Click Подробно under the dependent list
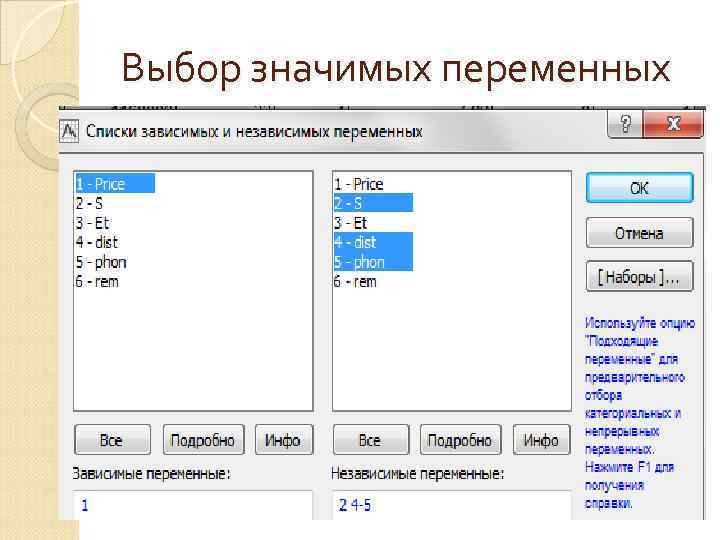Screen dimensions: 720x540 coord(203,440)
